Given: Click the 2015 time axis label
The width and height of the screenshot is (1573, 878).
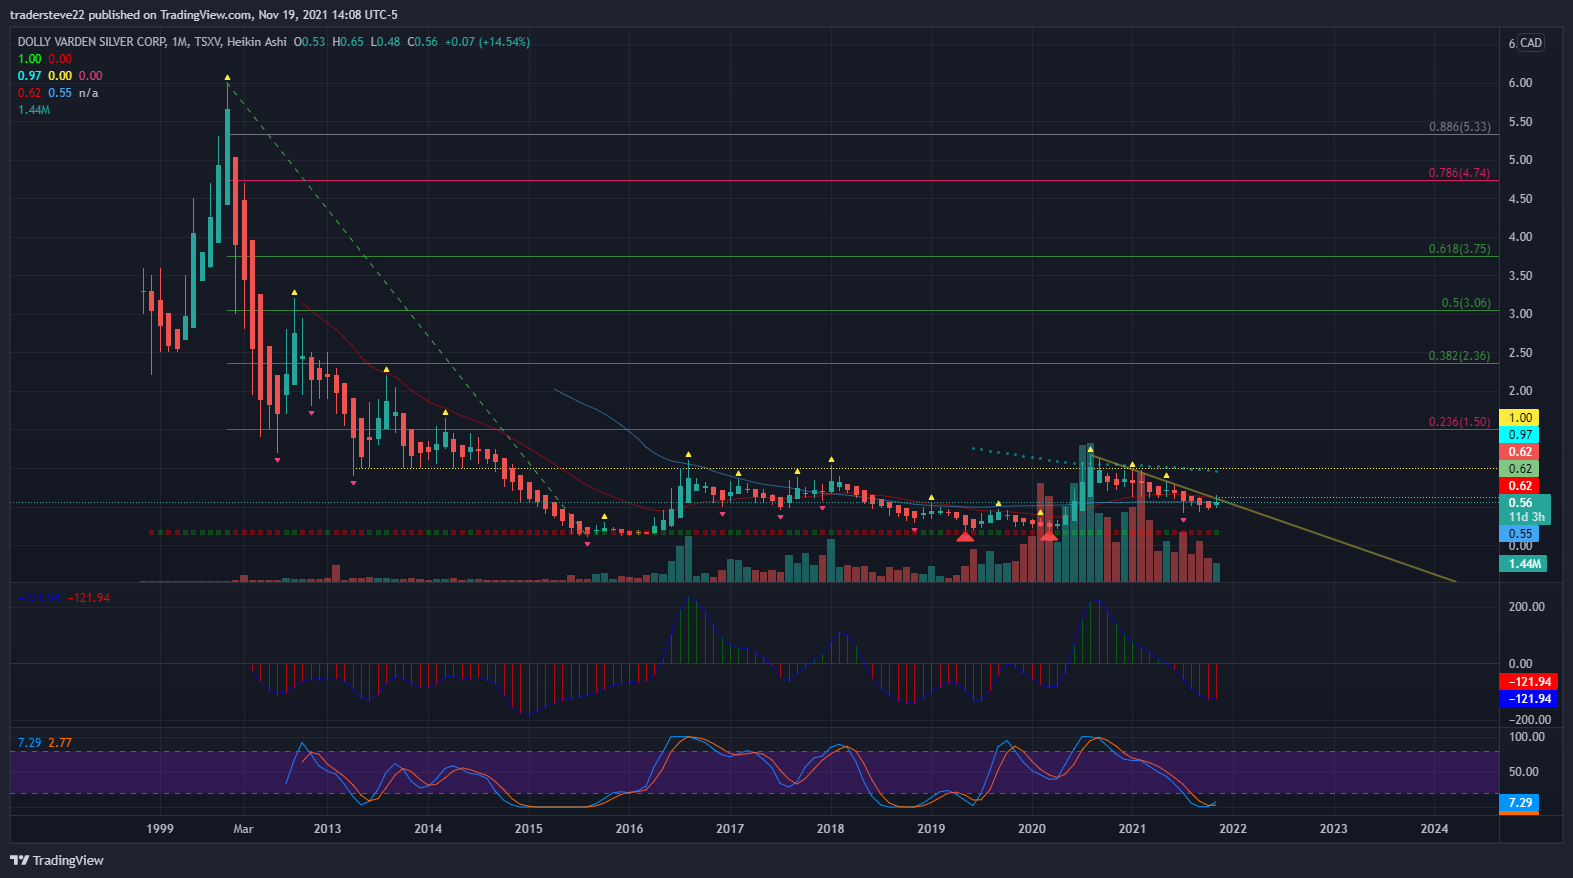Looking at the screenshot, I should point(529,829).
